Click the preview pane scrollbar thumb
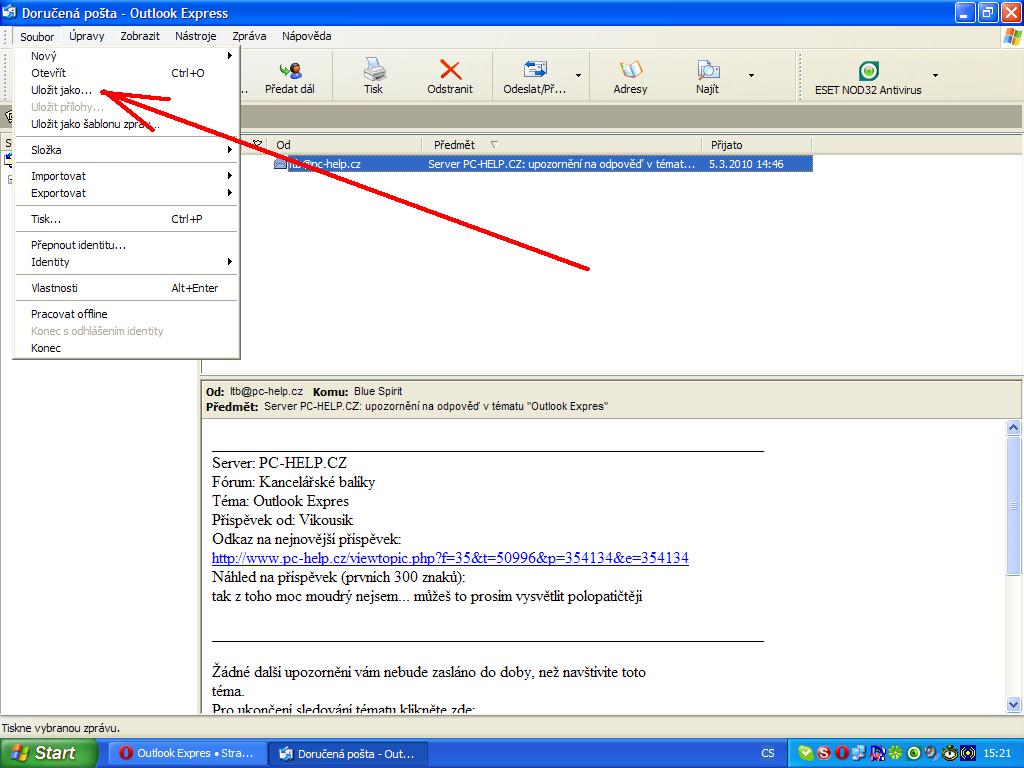 pyautogui.click(x=1014, y=506)
